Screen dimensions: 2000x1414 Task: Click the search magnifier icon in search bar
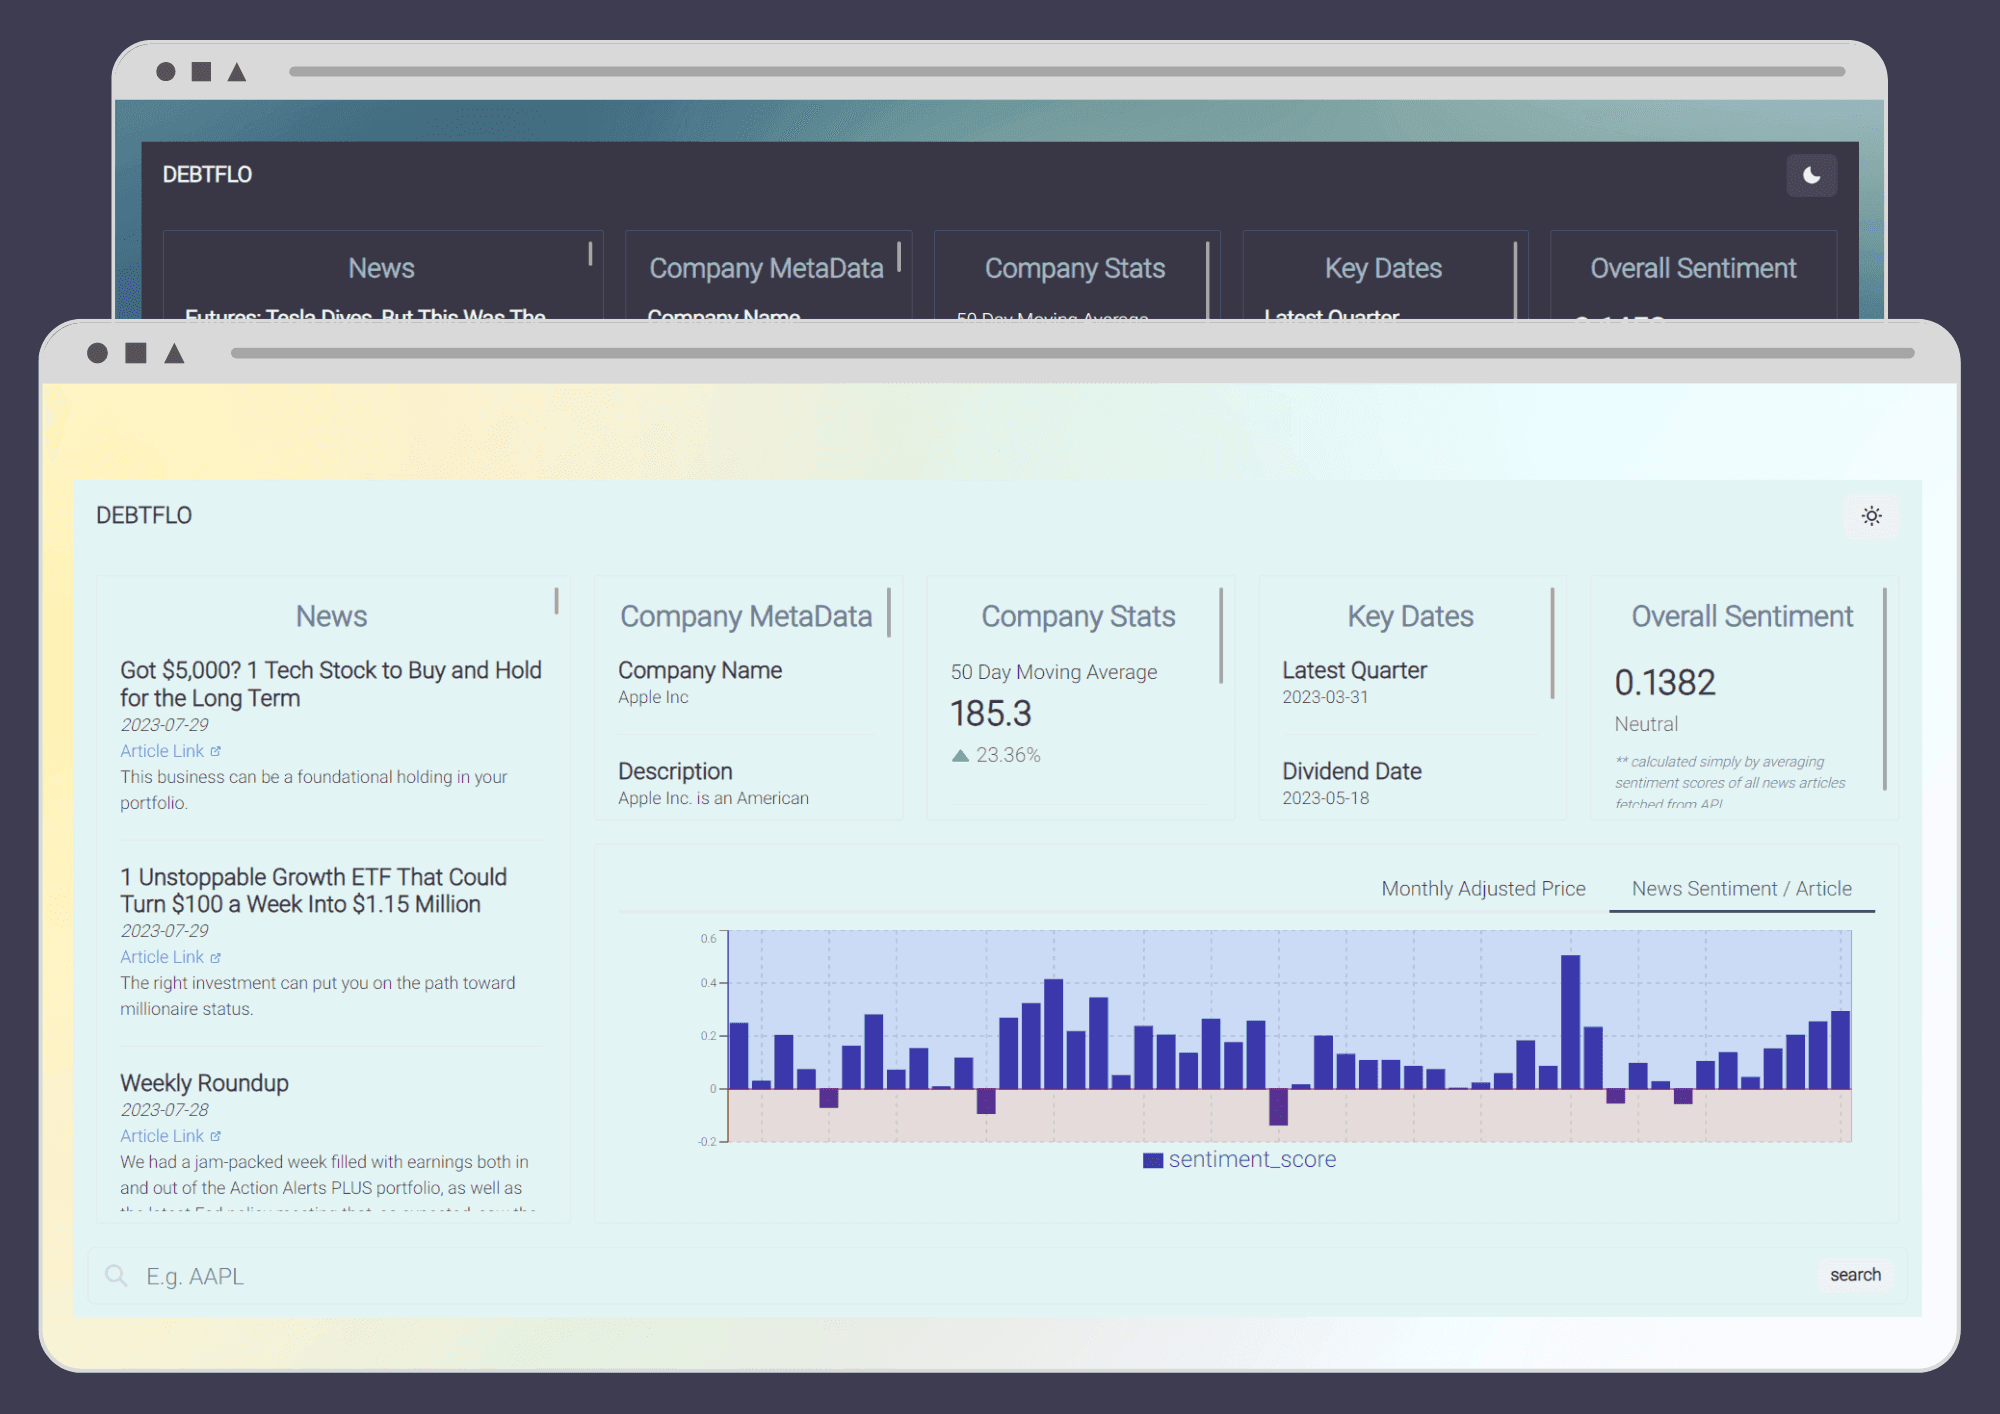pos(116,1276)
